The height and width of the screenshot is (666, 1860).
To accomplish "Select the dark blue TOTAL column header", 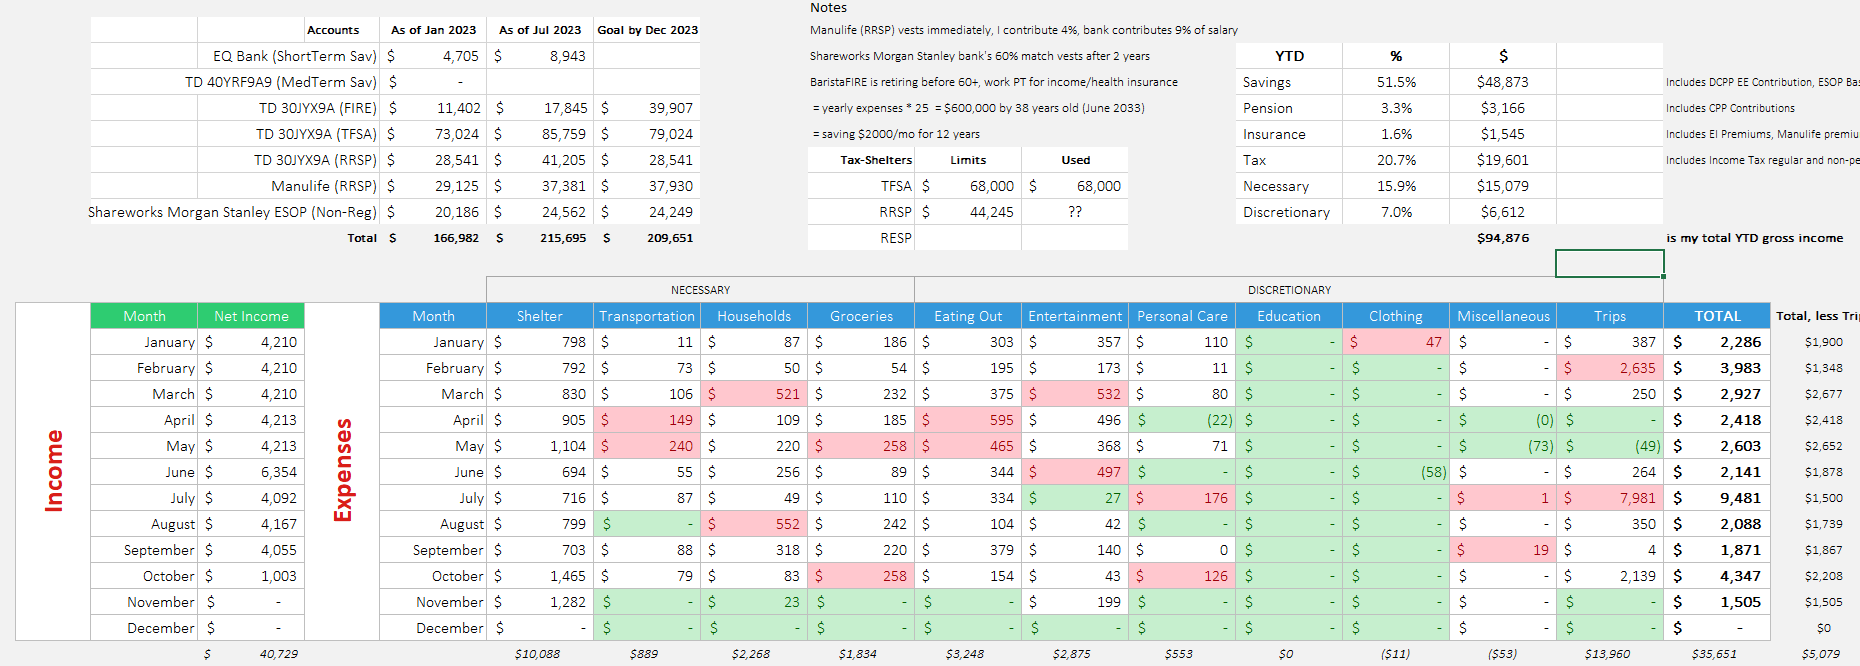I will [x=1717, y=316].
